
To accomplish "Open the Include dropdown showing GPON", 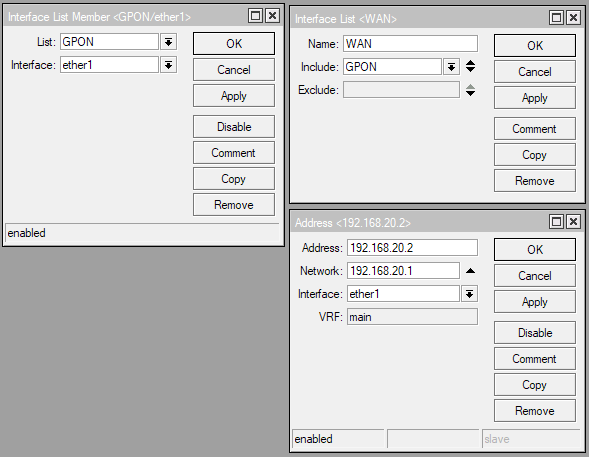I will coord(451,67).
